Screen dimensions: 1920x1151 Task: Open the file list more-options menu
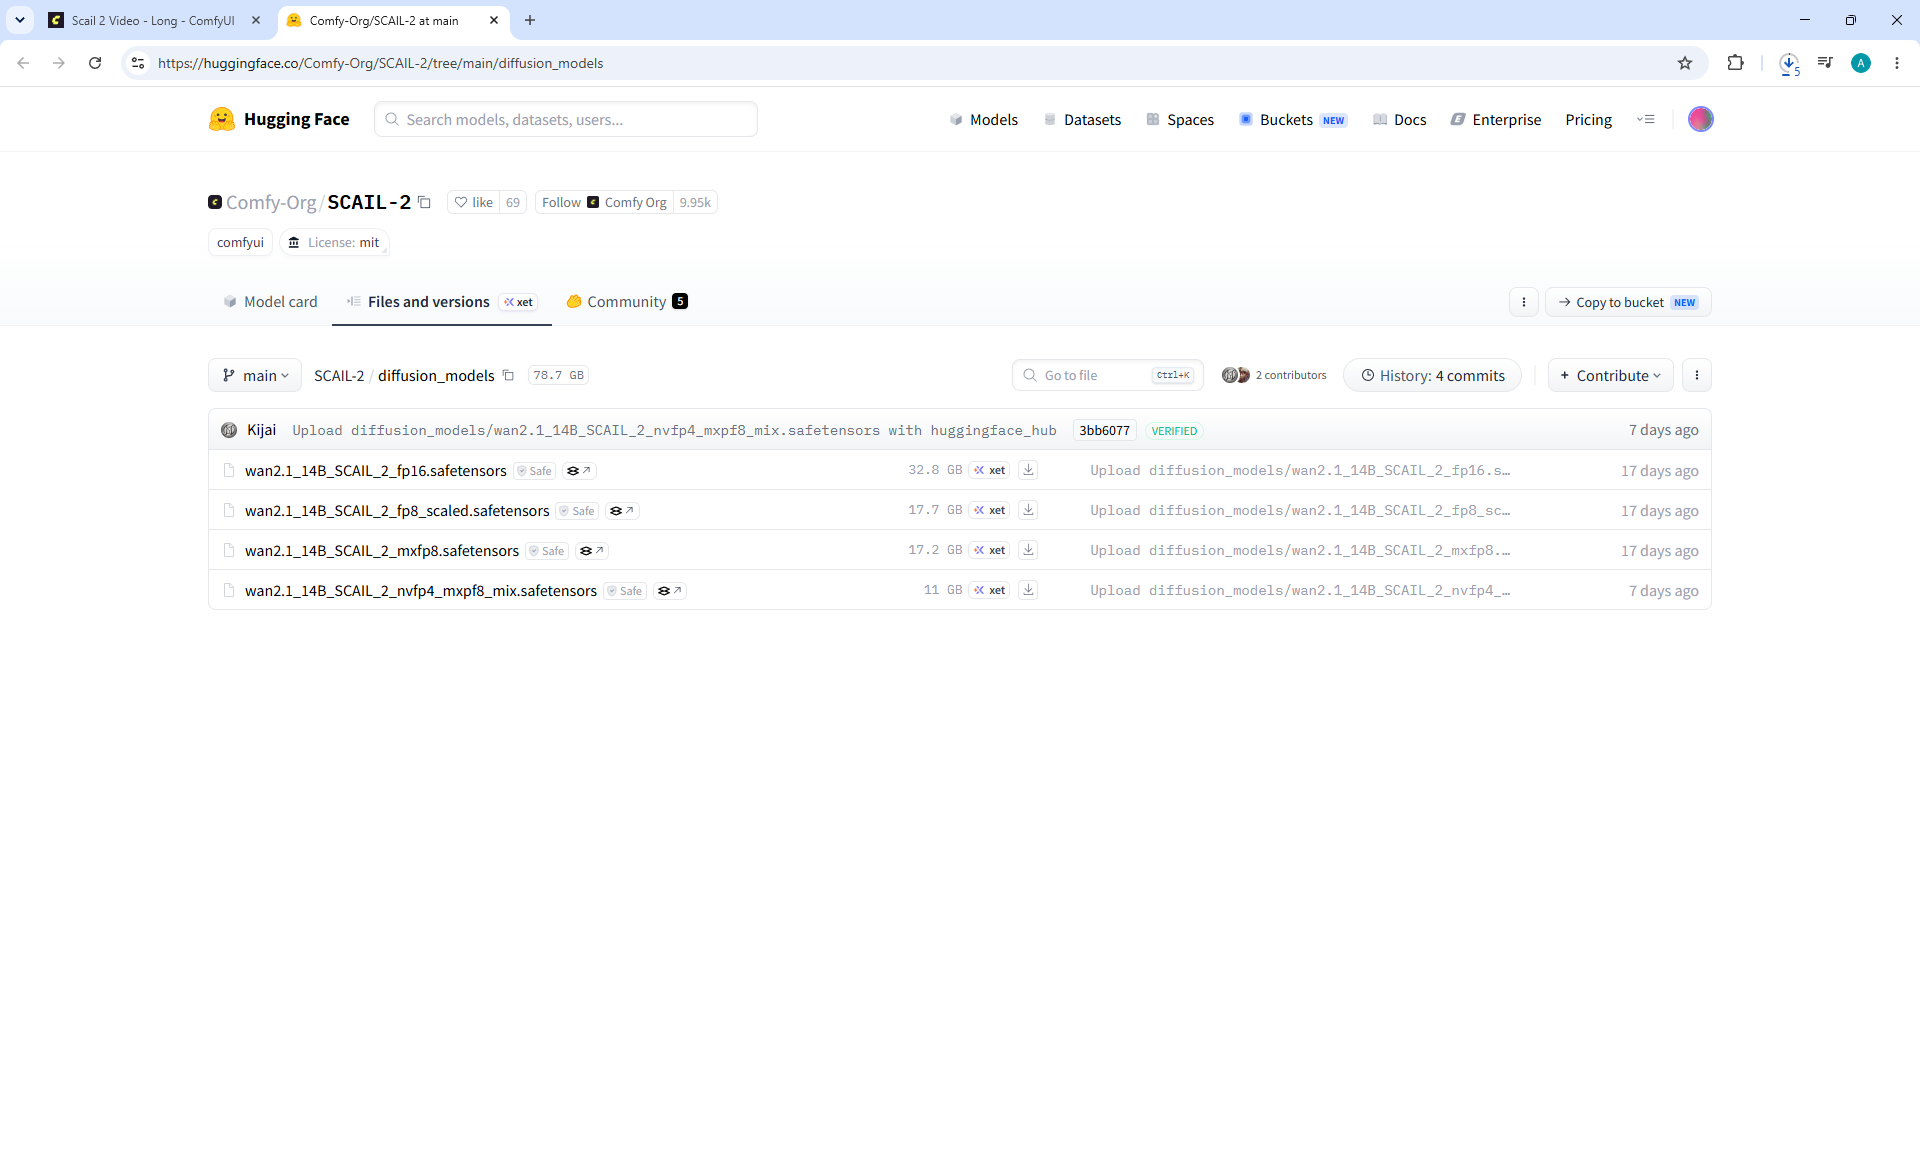1697,375
